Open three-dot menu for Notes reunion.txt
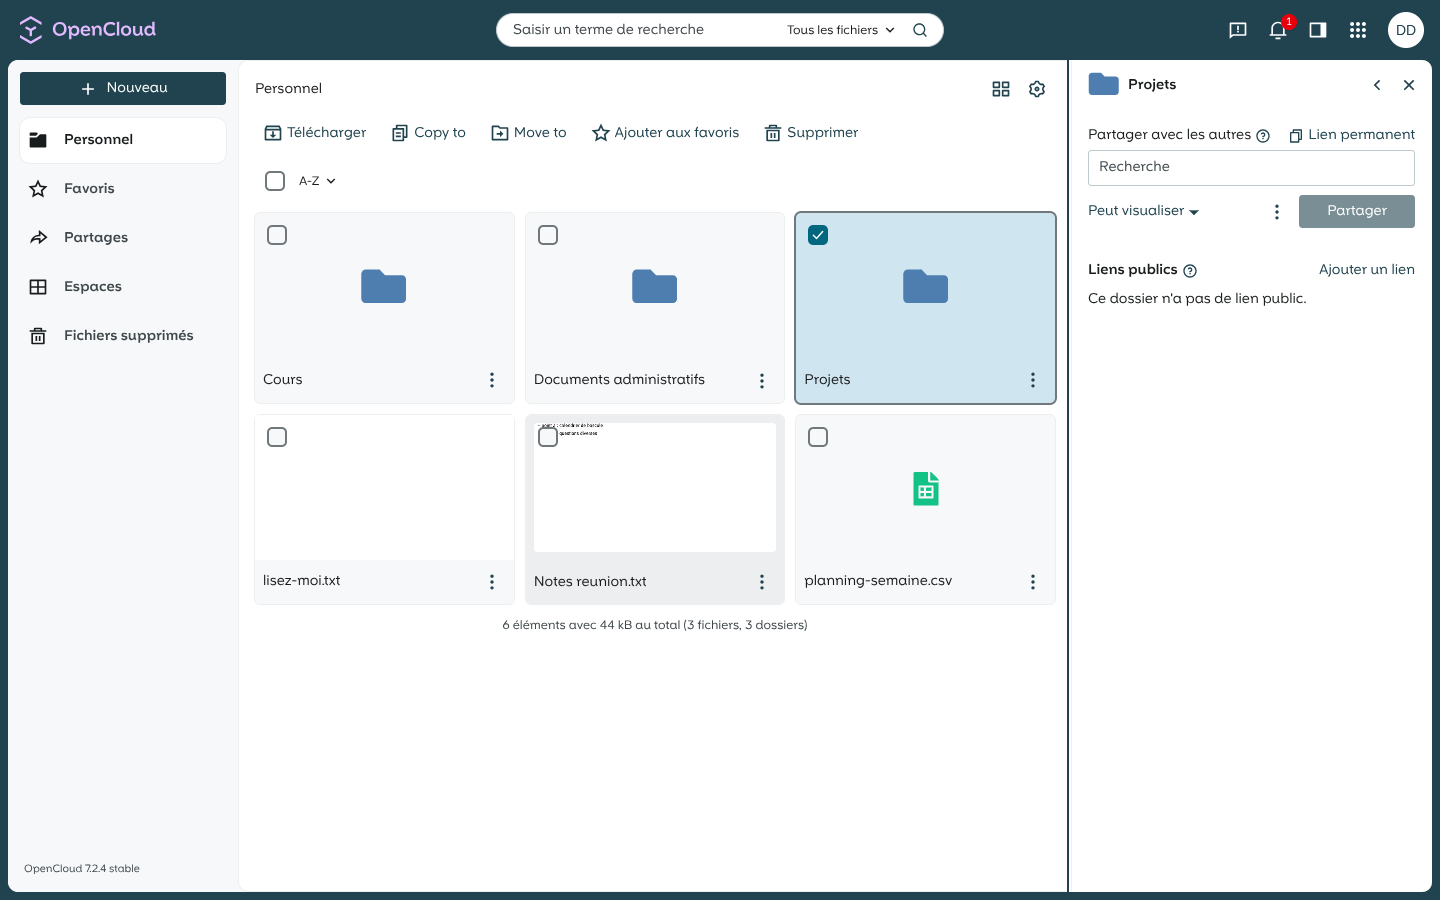 (762, 581)
